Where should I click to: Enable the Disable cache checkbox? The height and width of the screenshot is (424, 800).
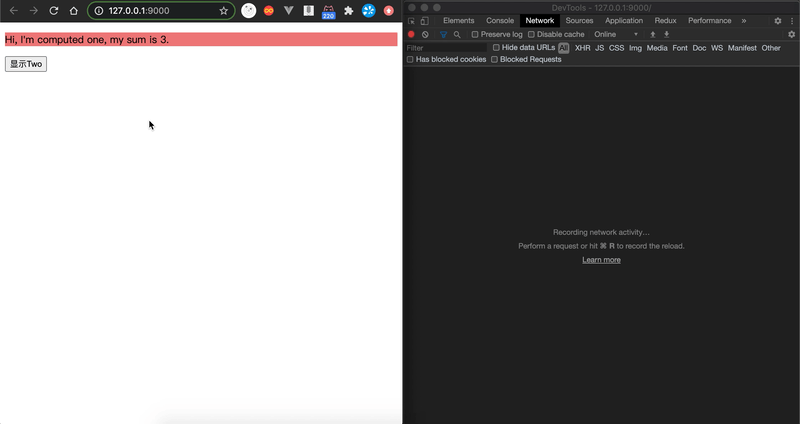click(531, 34)
